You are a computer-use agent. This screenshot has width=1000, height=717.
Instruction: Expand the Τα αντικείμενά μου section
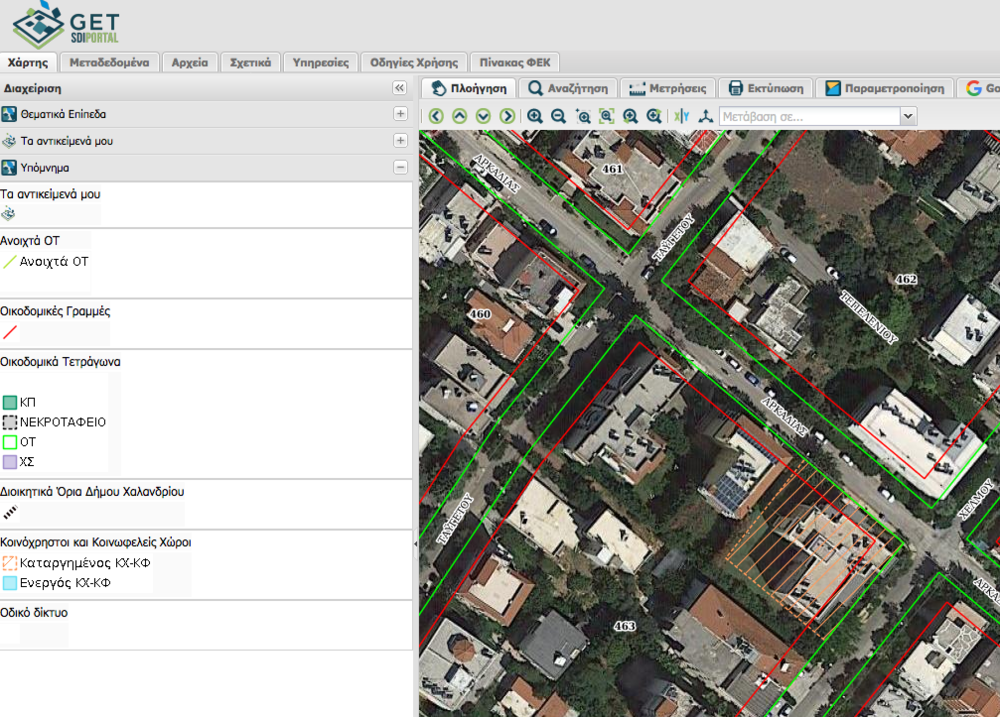pyautogui.click(x=400, y=141)
